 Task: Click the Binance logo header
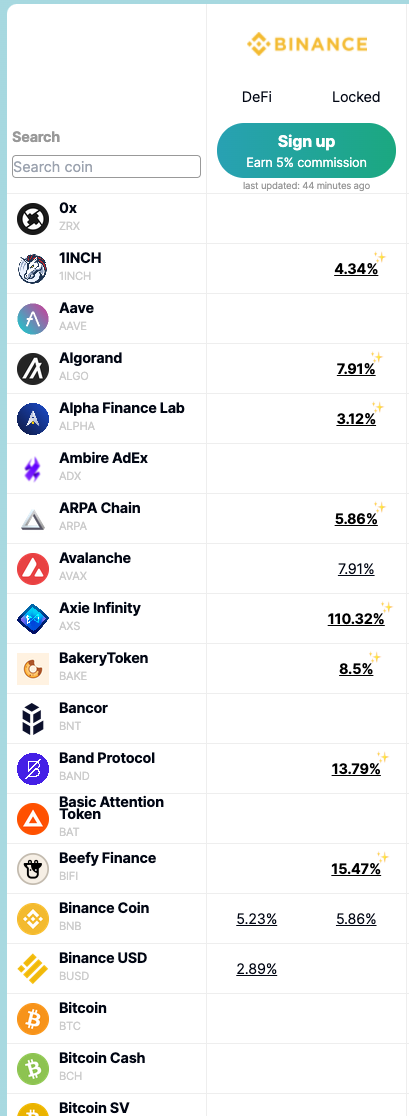click(307, 45)
